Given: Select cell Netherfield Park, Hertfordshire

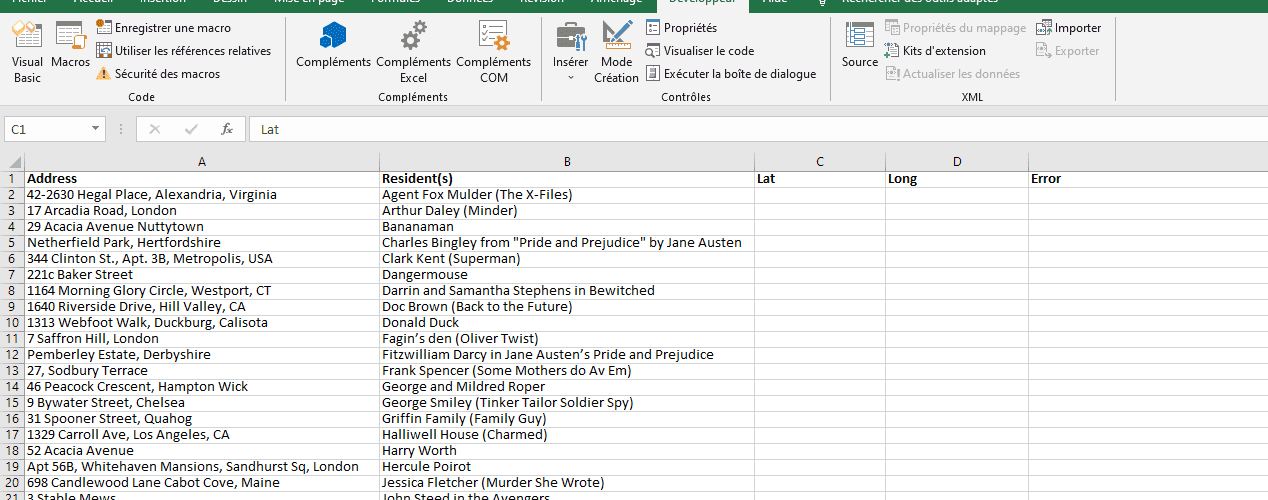Looking at the screenshot, I should coord(202,243).
